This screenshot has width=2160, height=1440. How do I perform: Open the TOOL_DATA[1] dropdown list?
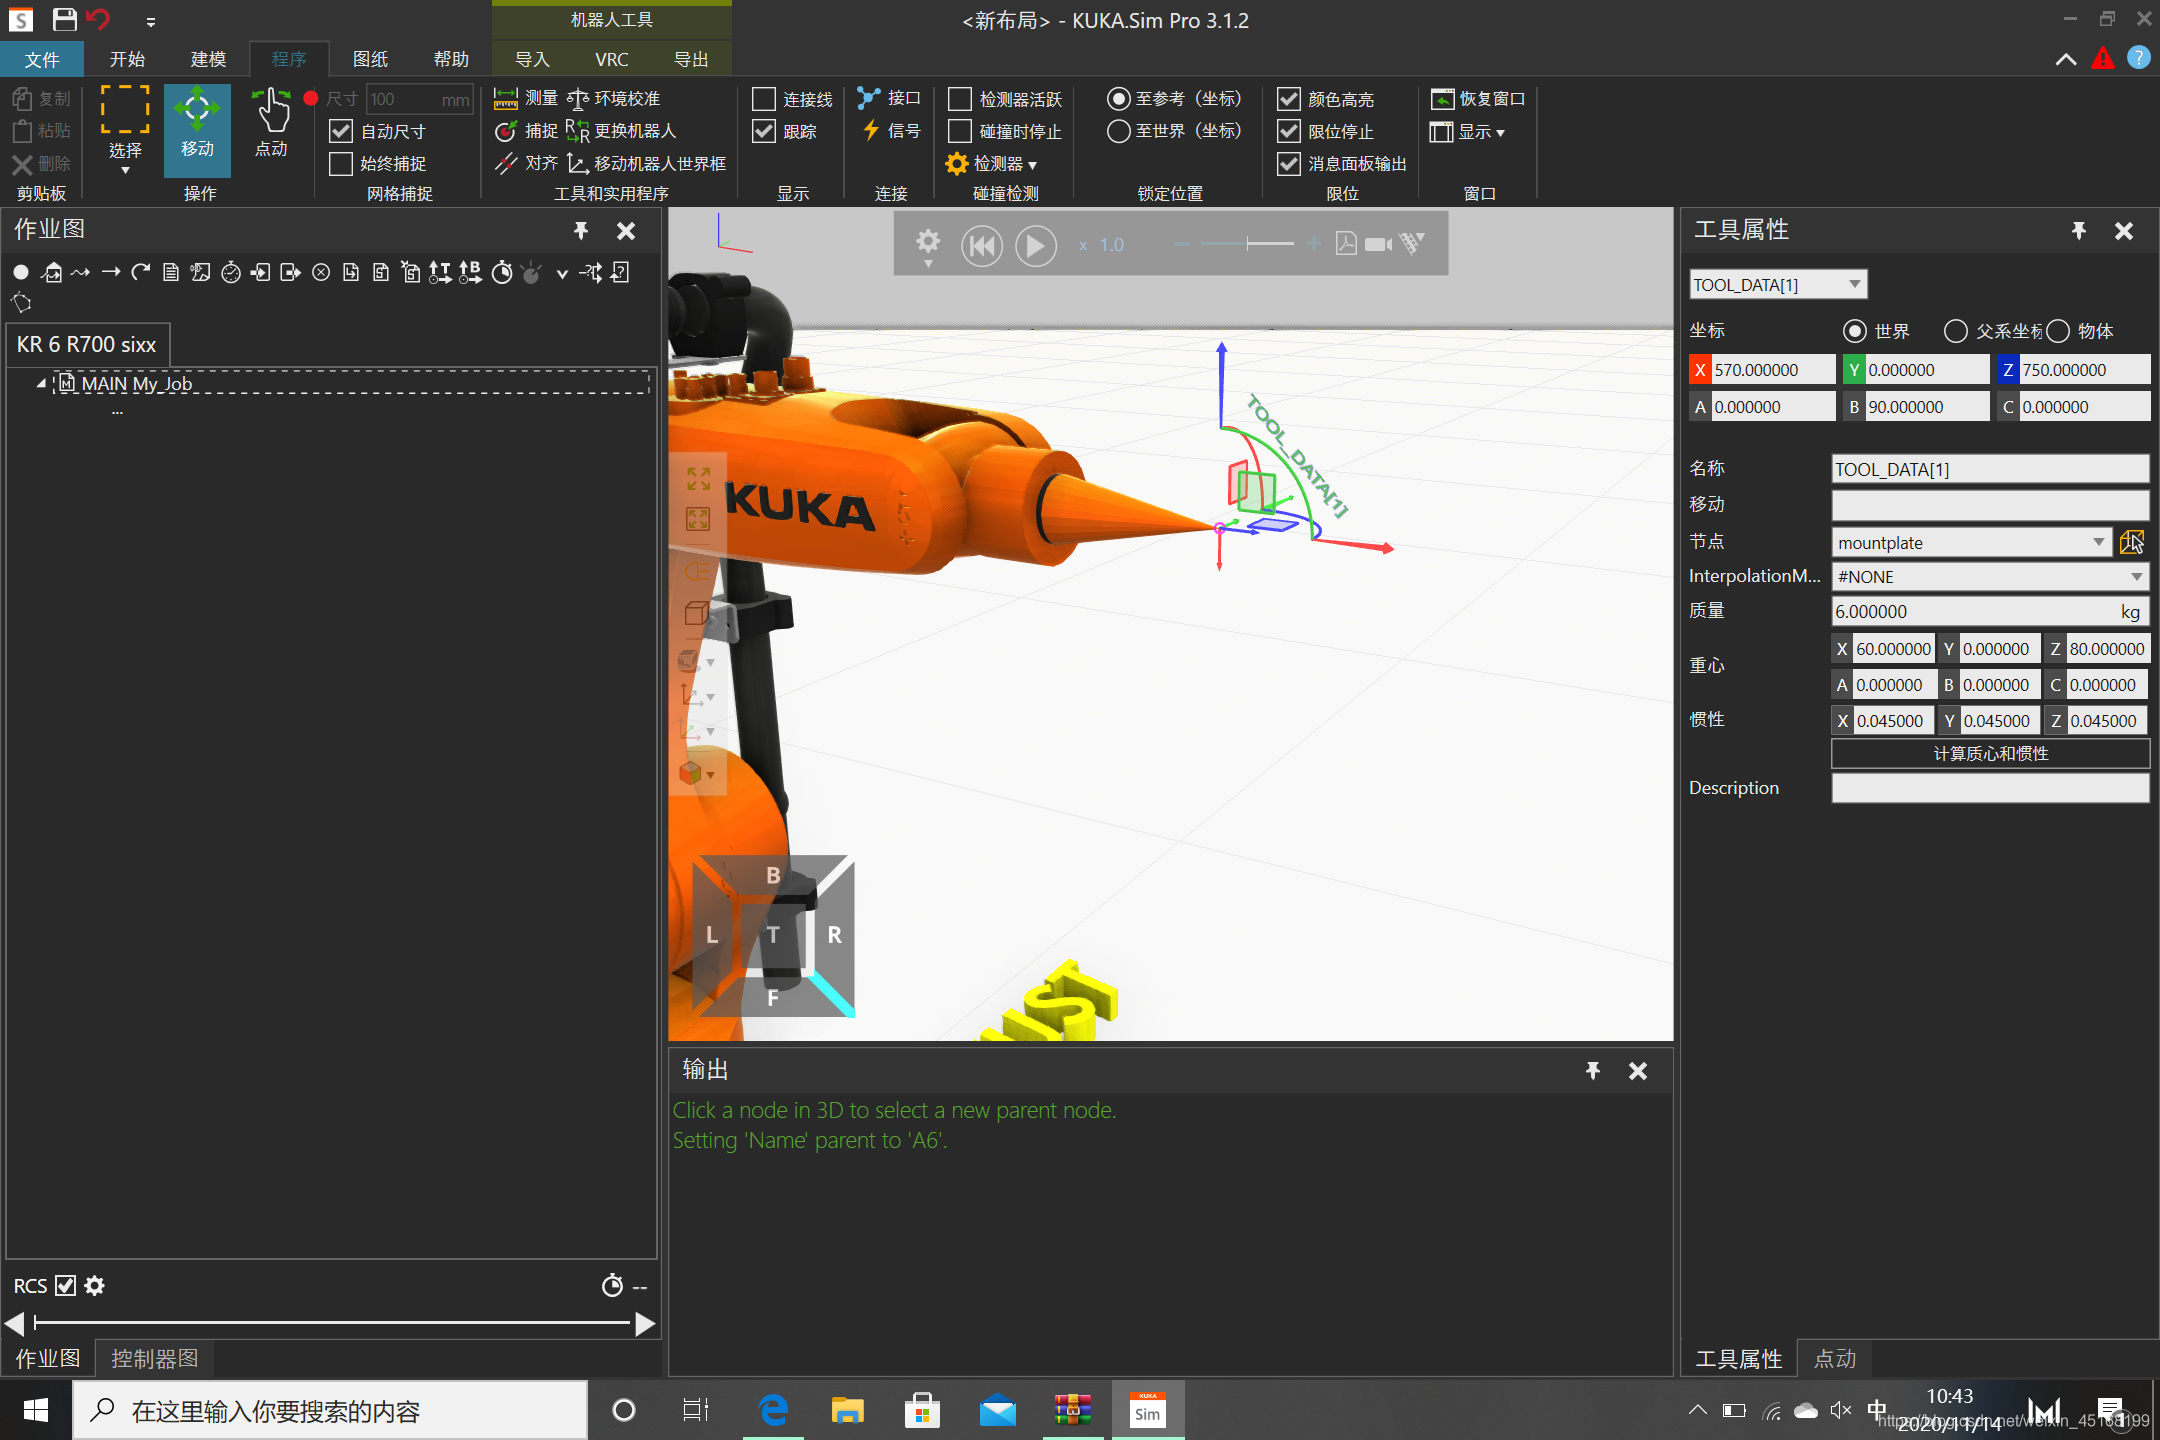(1854, 284)
